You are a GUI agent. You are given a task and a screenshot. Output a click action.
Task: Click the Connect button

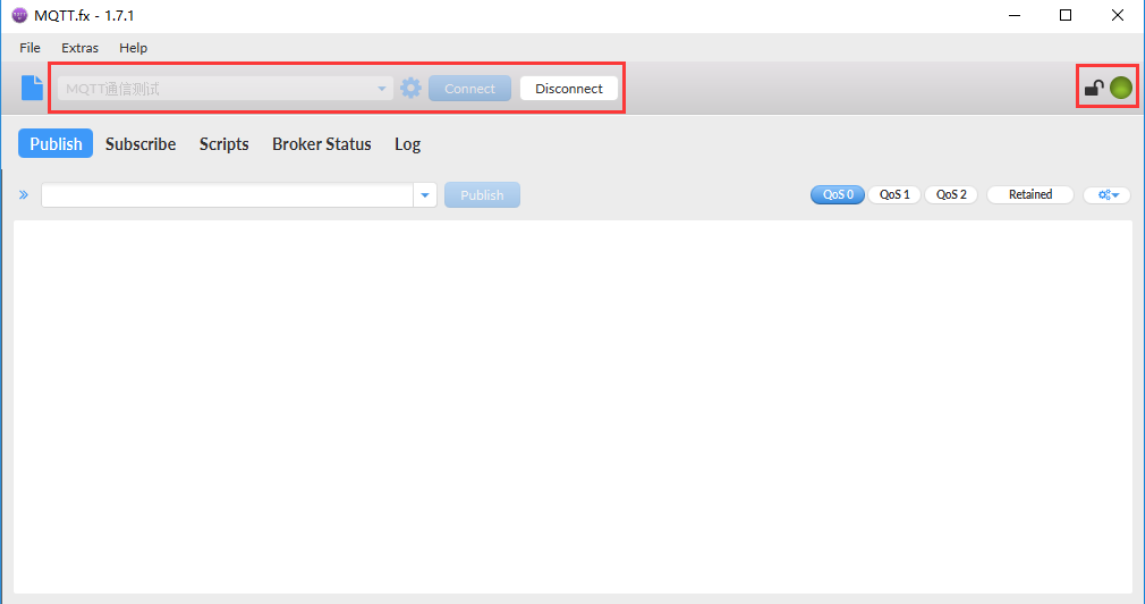coord(470,88)
